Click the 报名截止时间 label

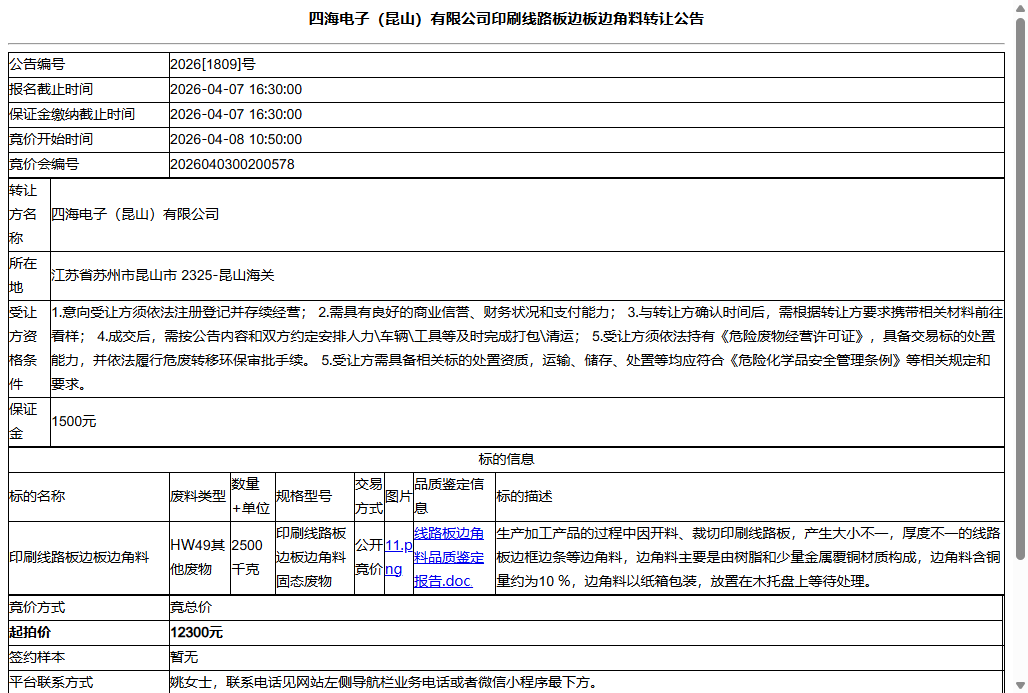pyautogui.click(x=51, y=89)
